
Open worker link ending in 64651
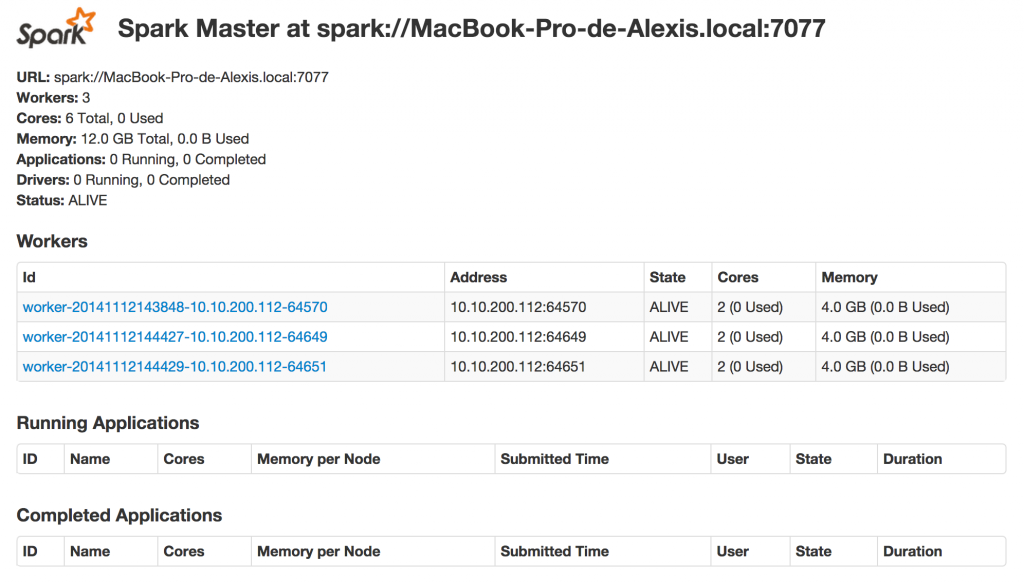[175, 367]
